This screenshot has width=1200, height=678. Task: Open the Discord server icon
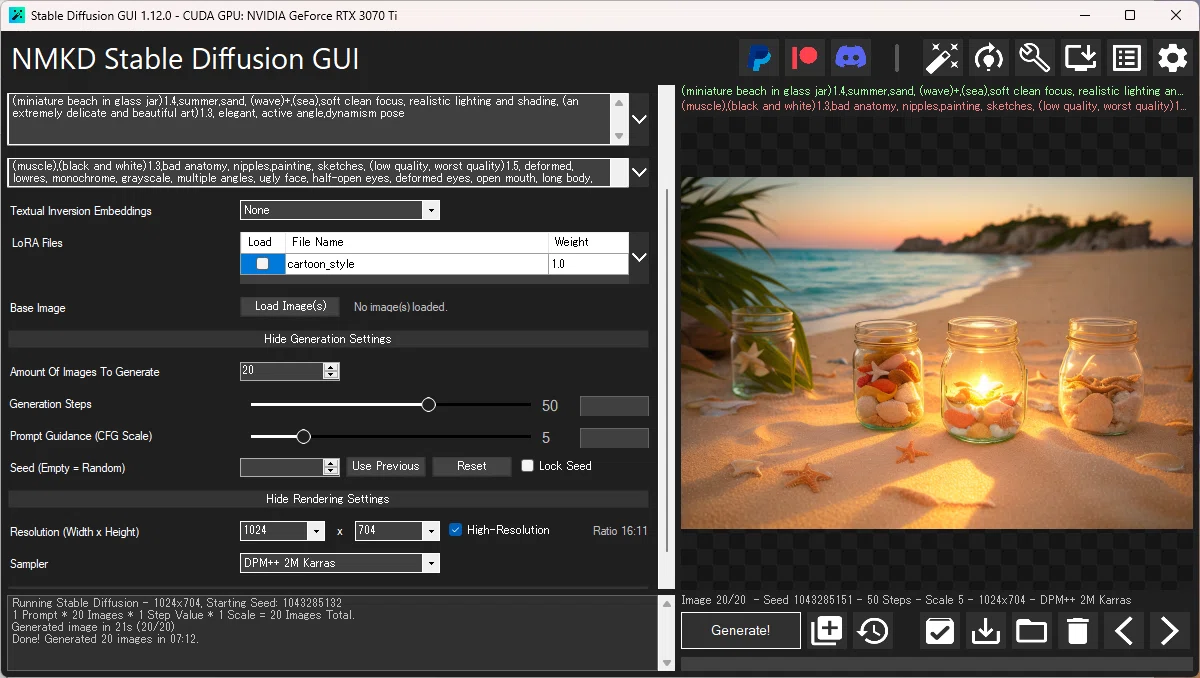point(851,58)
